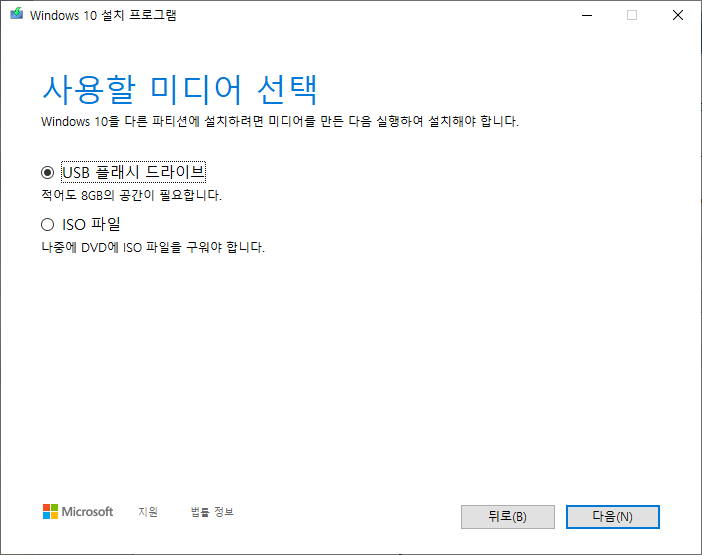Click the Microsoft logo in the footer
This screenshot has height=555, width=702.
[x=78, y=512]
